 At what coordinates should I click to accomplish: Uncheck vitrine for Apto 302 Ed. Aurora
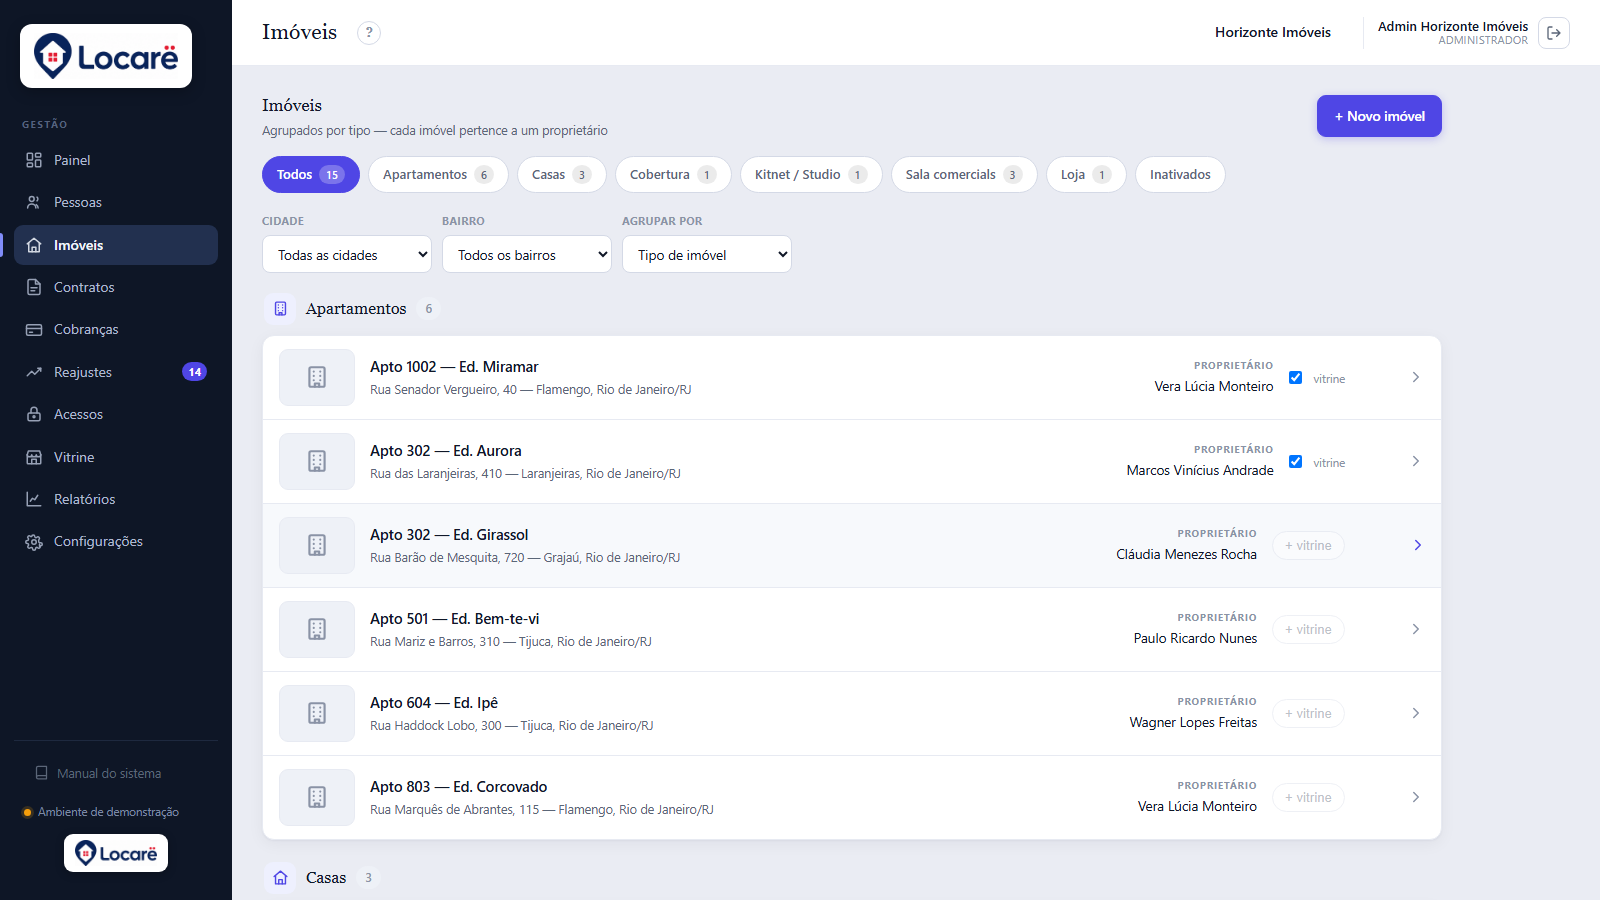click(x=1295, y=462)
